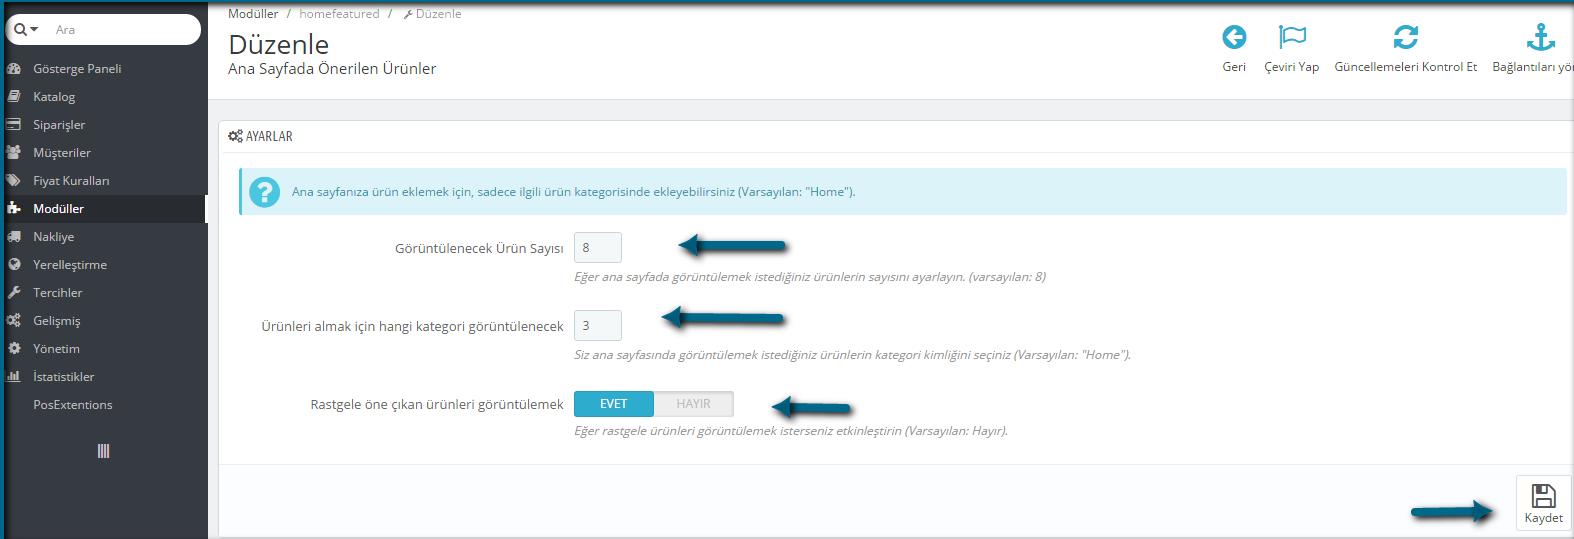Screen dimensions: 1574x539
Task: Click the Yerelleştirme globe icon
Action: tap(14, 265)
